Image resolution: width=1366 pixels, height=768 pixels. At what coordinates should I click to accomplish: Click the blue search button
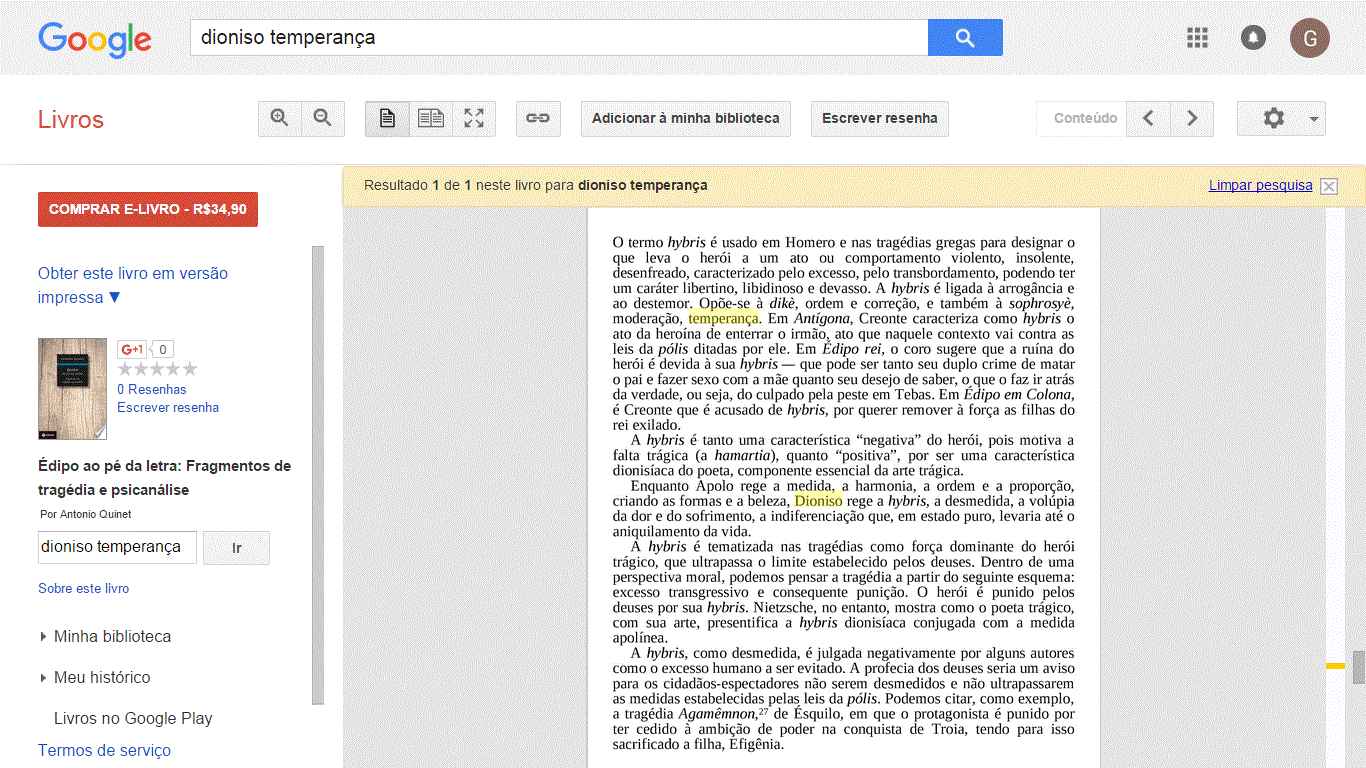coord(964,38)
